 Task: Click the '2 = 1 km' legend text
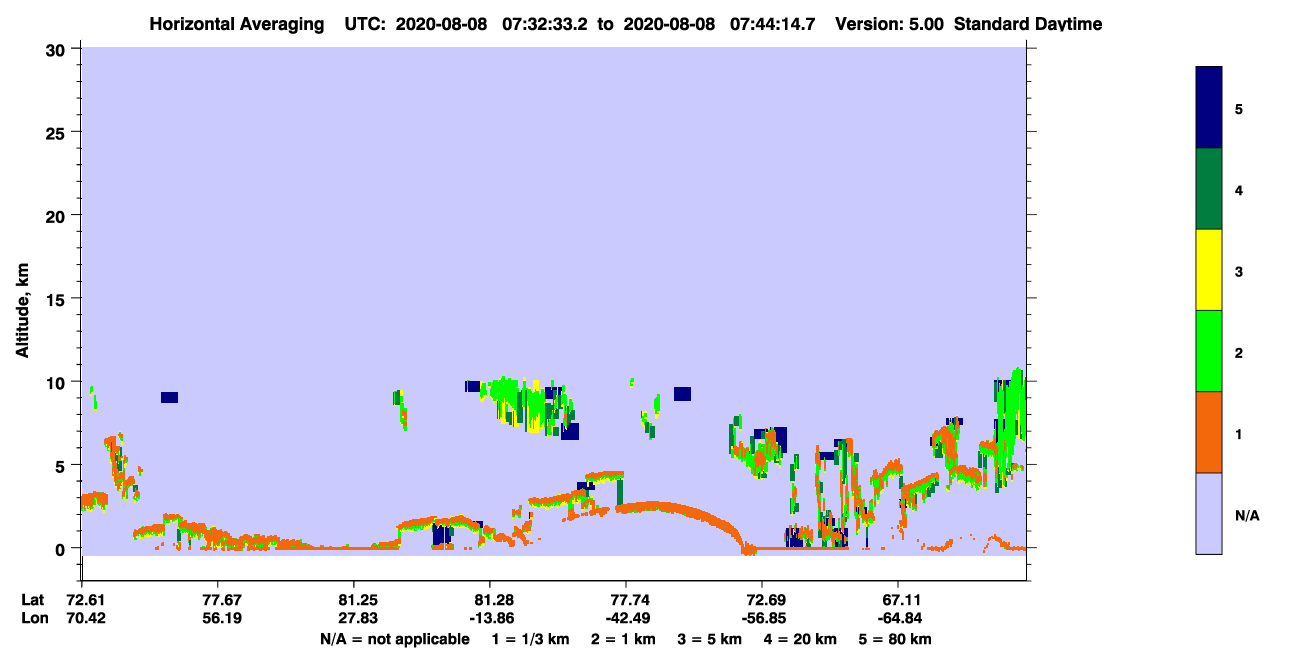624,639
